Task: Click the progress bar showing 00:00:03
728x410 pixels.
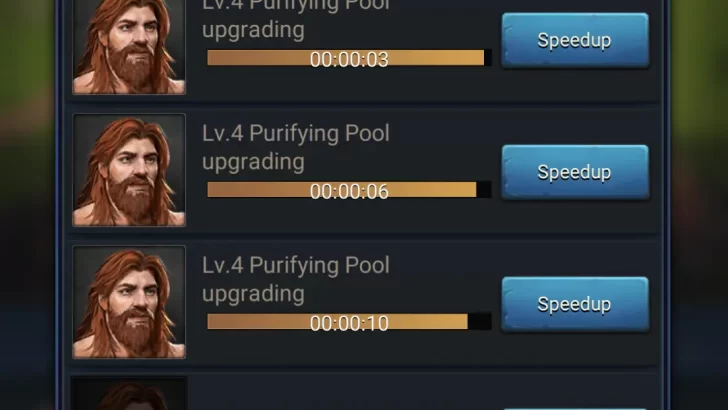Action: (x=349, y=58)
